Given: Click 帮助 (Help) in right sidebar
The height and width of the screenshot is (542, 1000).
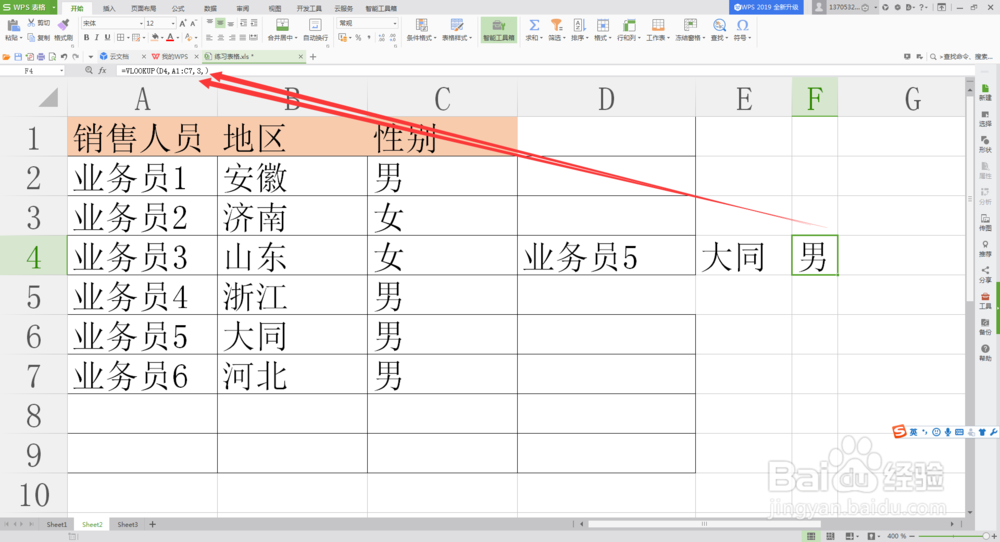Looking at the screenshot, I should tap(985, 353).
